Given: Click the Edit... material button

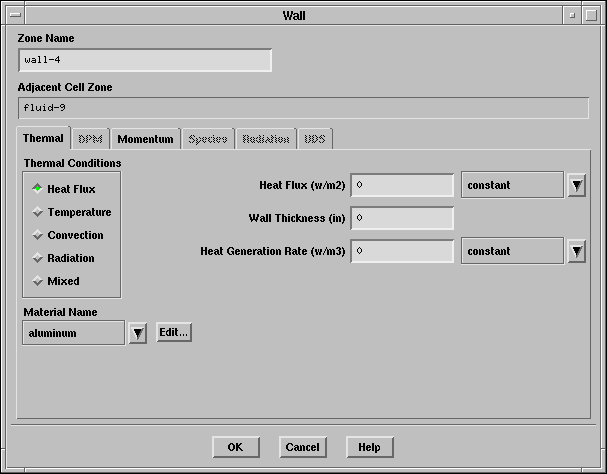Looking at the screenshot, I should point(173,332).
